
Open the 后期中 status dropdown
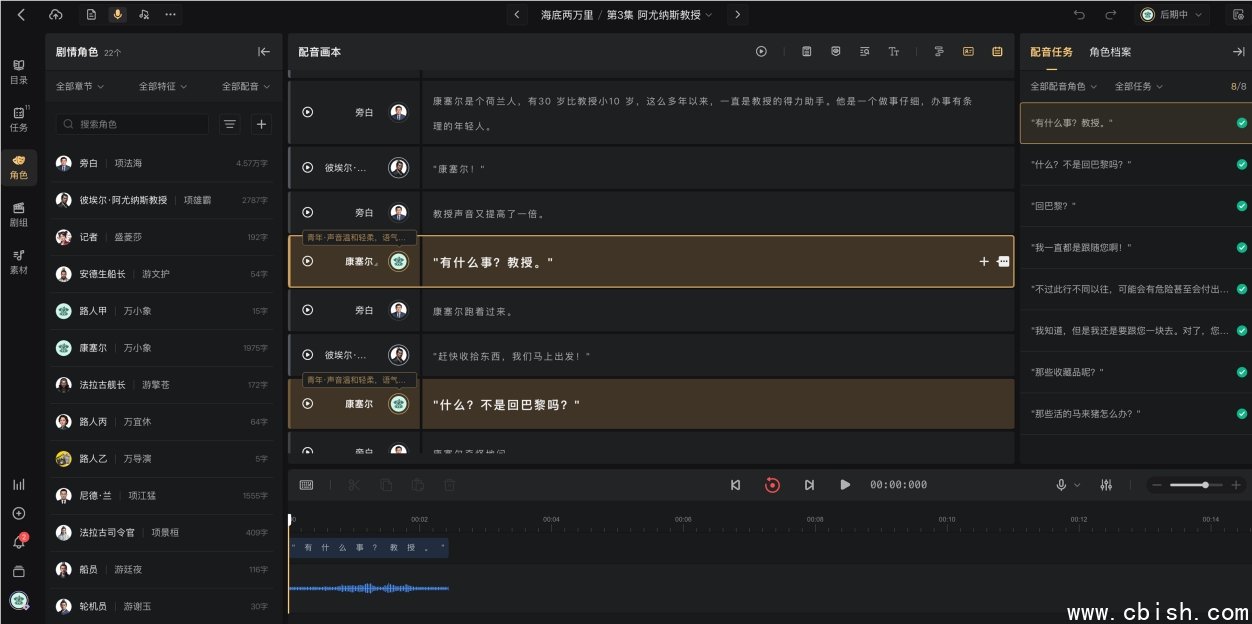(x=1173, y=15)
